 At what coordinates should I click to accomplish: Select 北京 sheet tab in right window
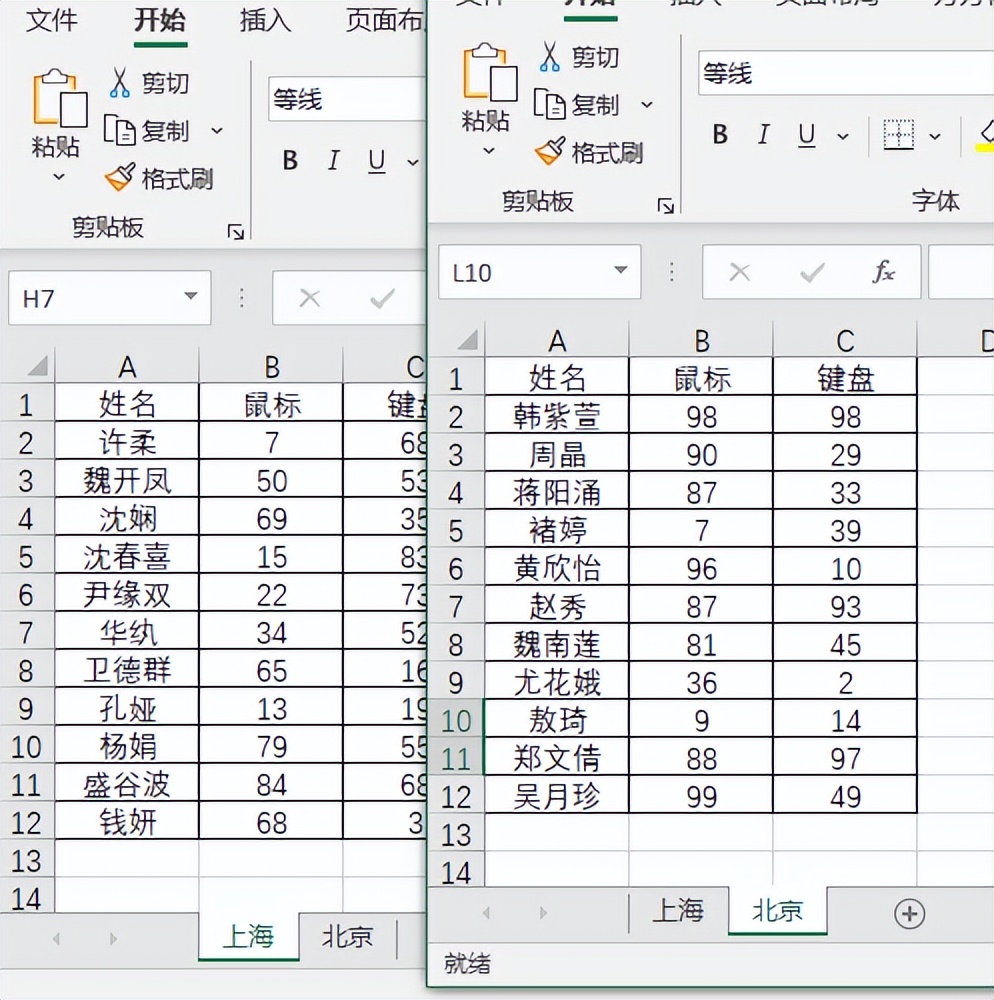pos(777,911)
